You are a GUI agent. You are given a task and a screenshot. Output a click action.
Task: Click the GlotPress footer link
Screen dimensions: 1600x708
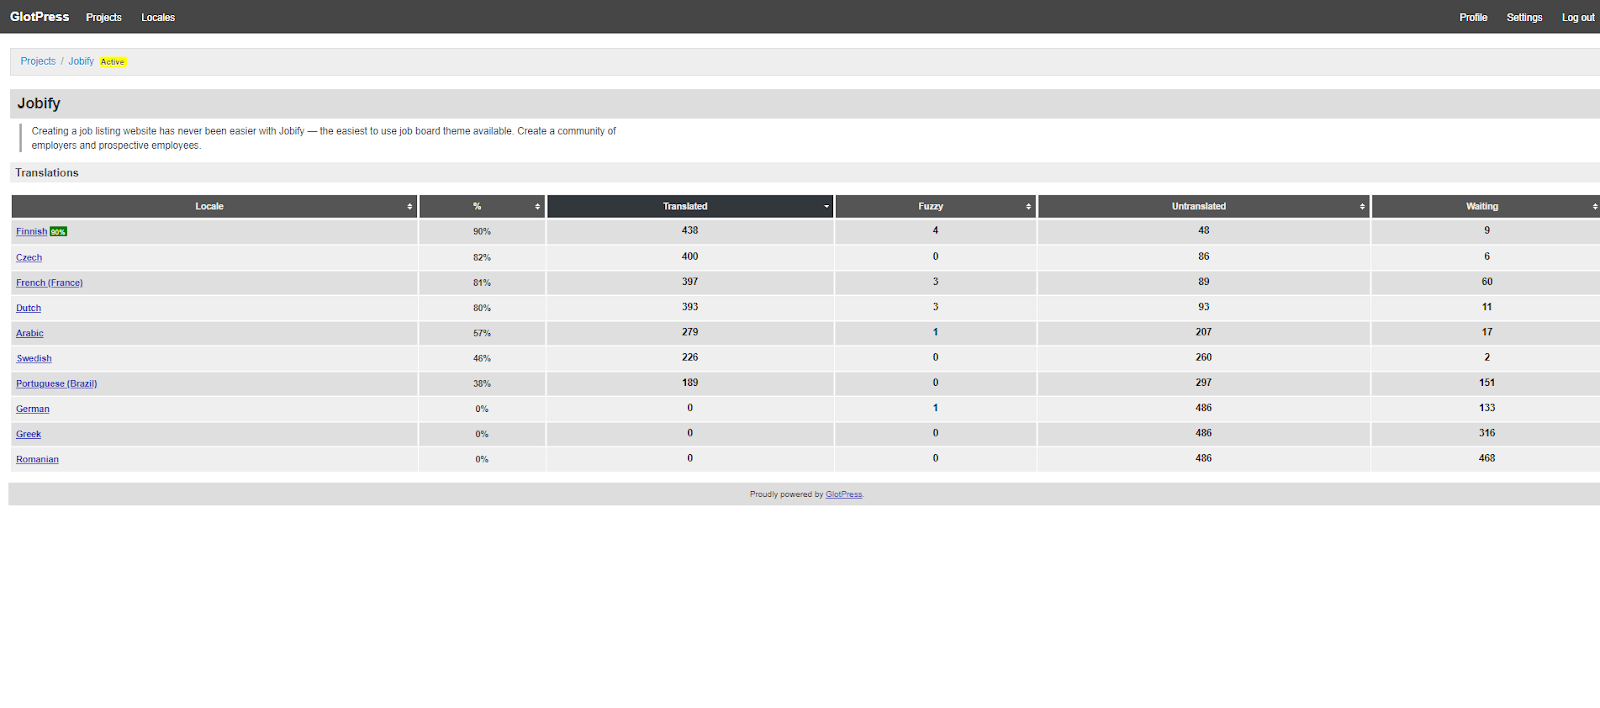(x=844, y=494)
